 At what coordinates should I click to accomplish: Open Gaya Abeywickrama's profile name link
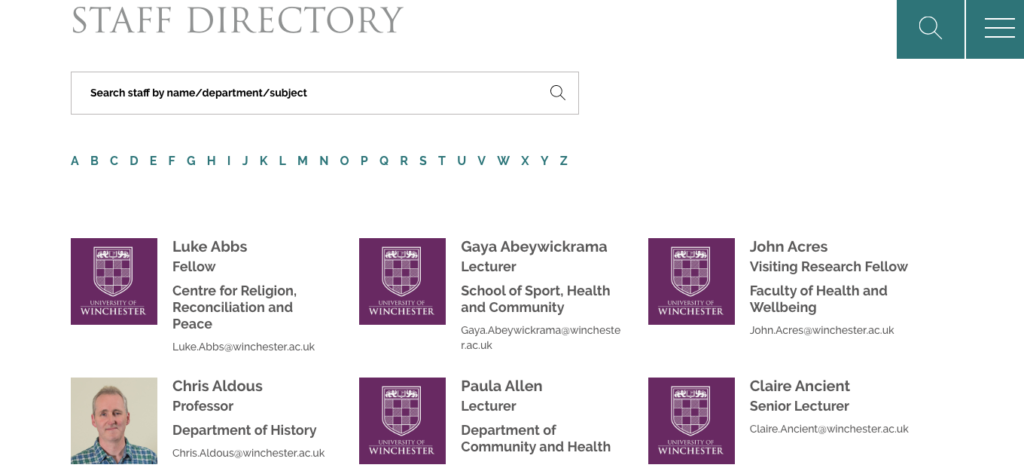[x=533, y=247]
